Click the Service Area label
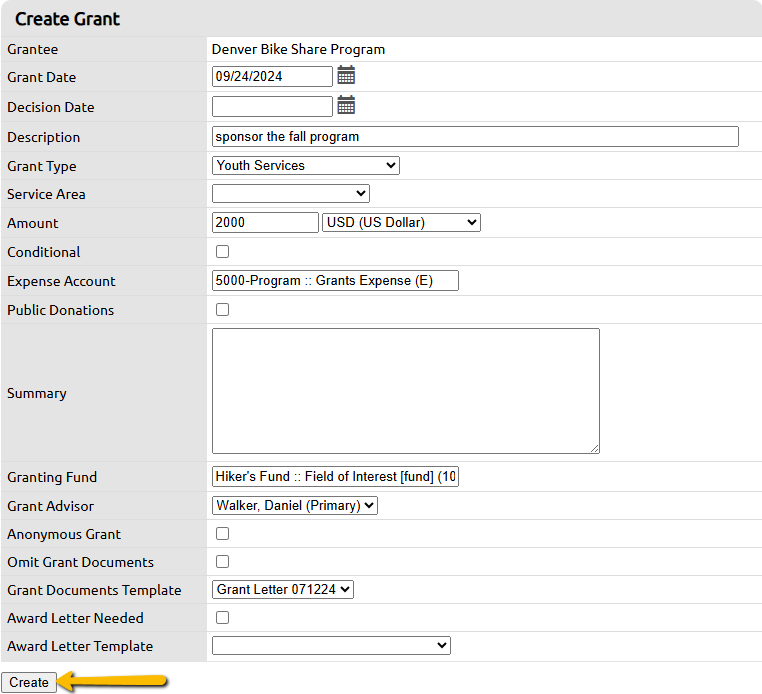Viewport: 762px width, 694px height. pyautogui.click(x=46, y=194)
